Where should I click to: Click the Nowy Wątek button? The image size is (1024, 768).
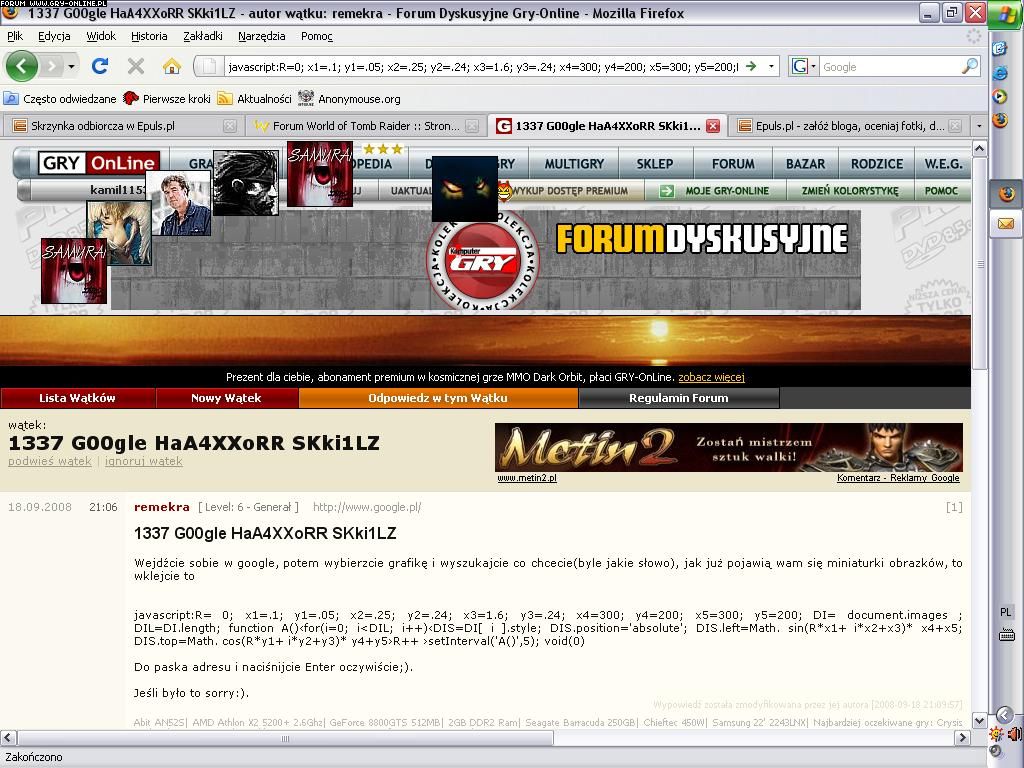coord(227,398)
